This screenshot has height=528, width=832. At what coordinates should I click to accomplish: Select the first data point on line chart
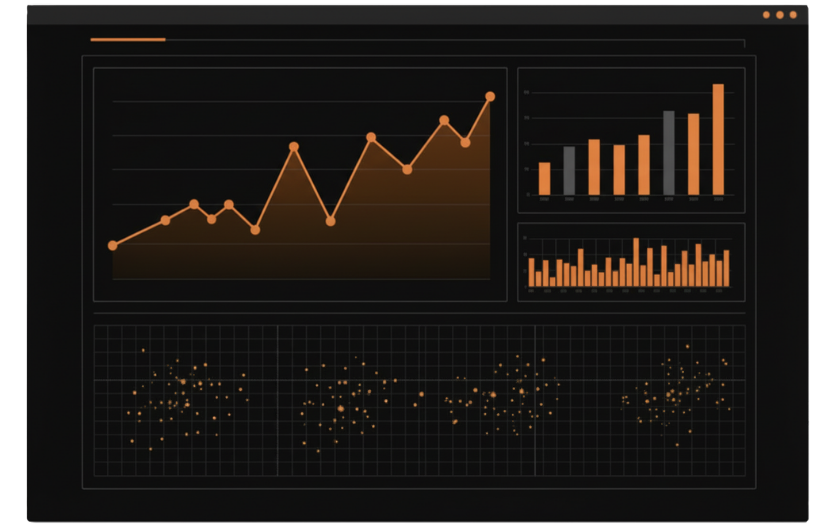[x=113, y=245]
